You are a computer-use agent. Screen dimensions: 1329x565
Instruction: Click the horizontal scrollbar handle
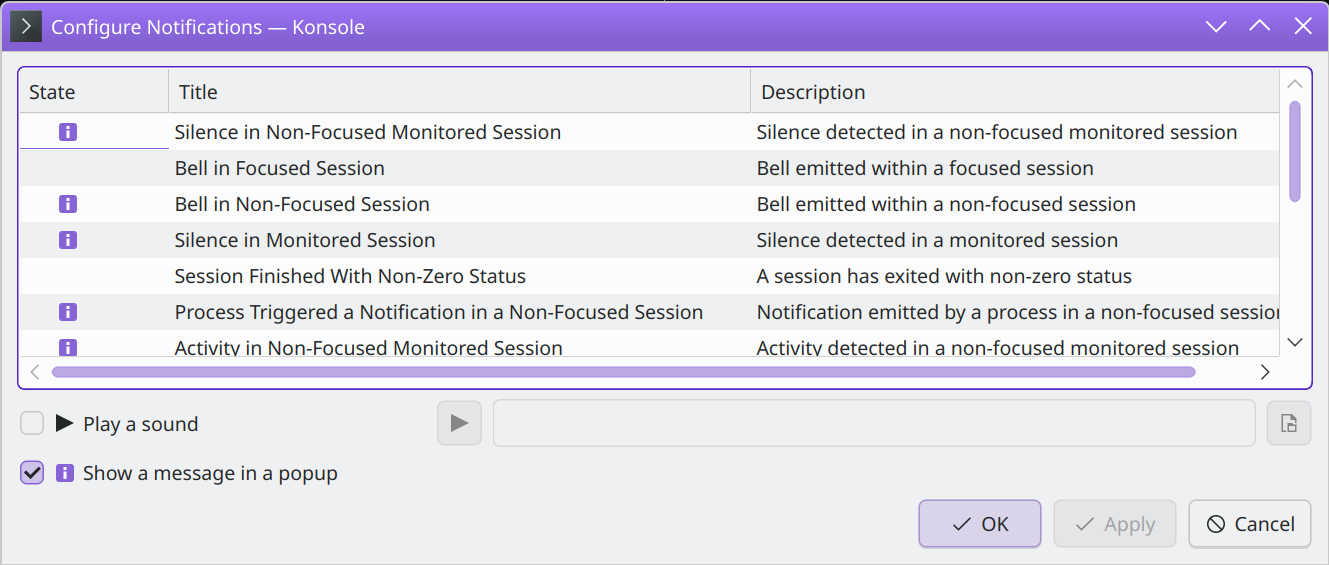click(623, 372)
